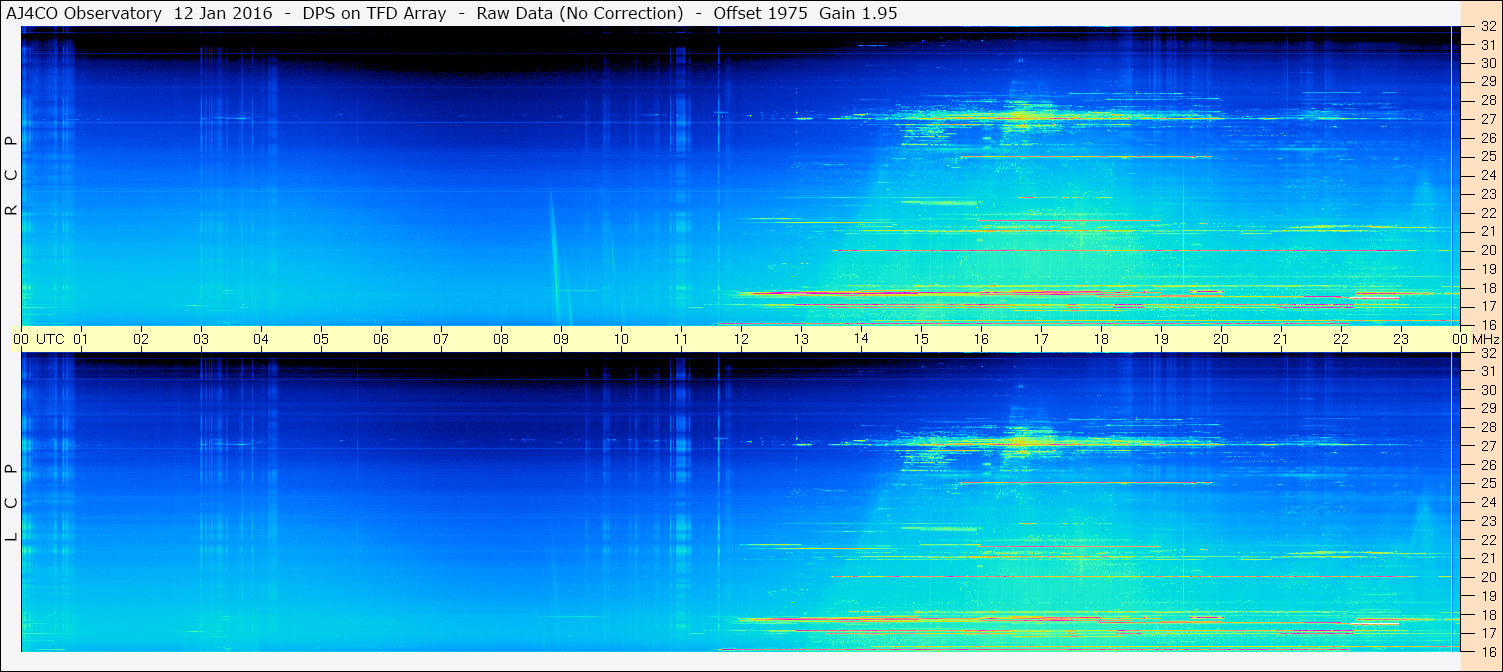Image resolution: width=1503 pixels, height=672 pixels.
Task: Click the slanted burst streak near 09 UTC in RCP
Action: tap(555, 255)
